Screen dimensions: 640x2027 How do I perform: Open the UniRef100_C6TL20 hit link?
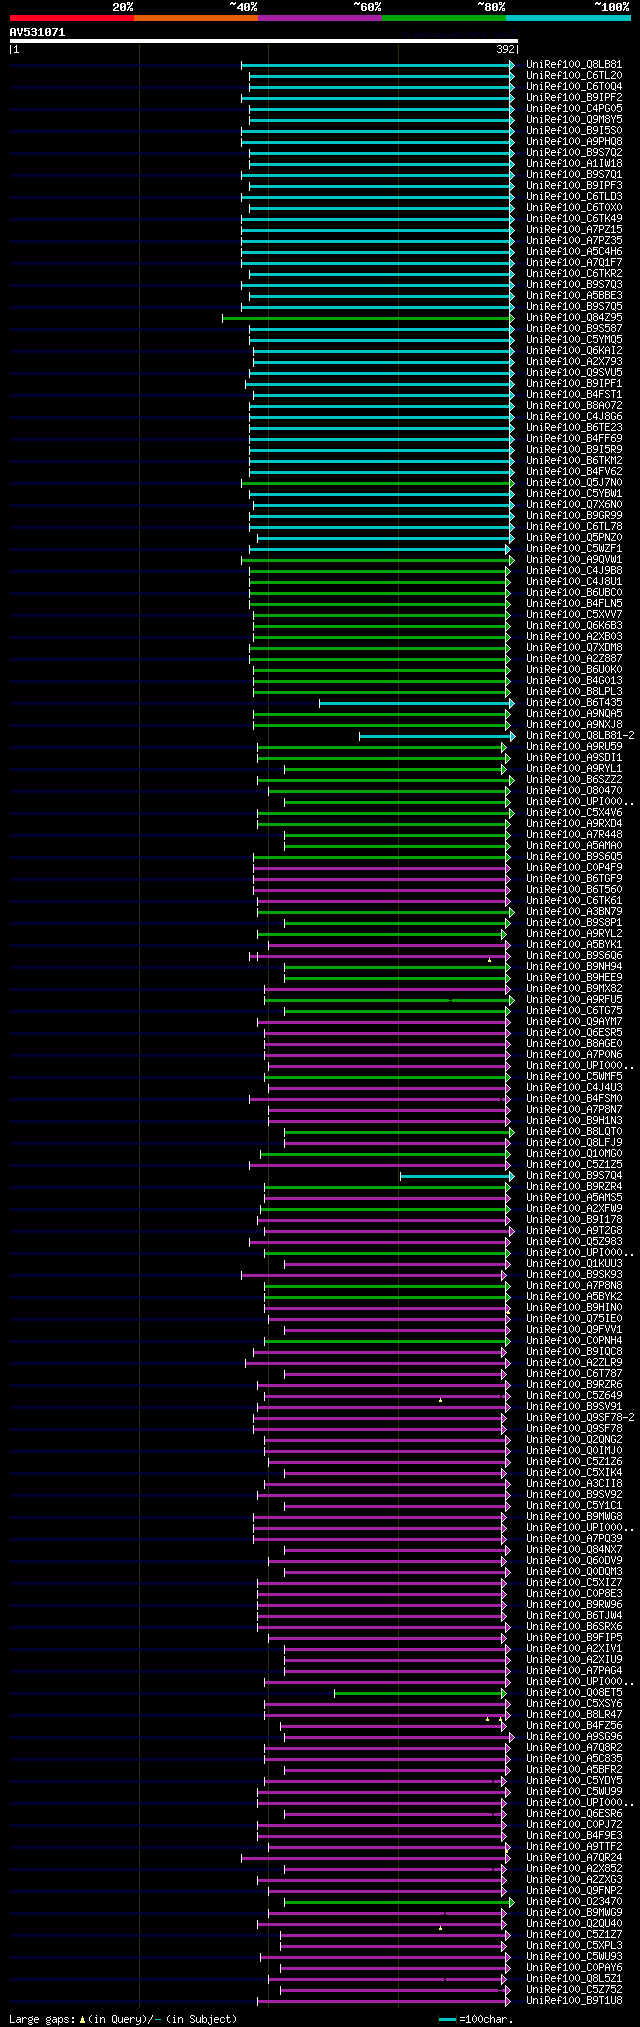tap(574, 76)
